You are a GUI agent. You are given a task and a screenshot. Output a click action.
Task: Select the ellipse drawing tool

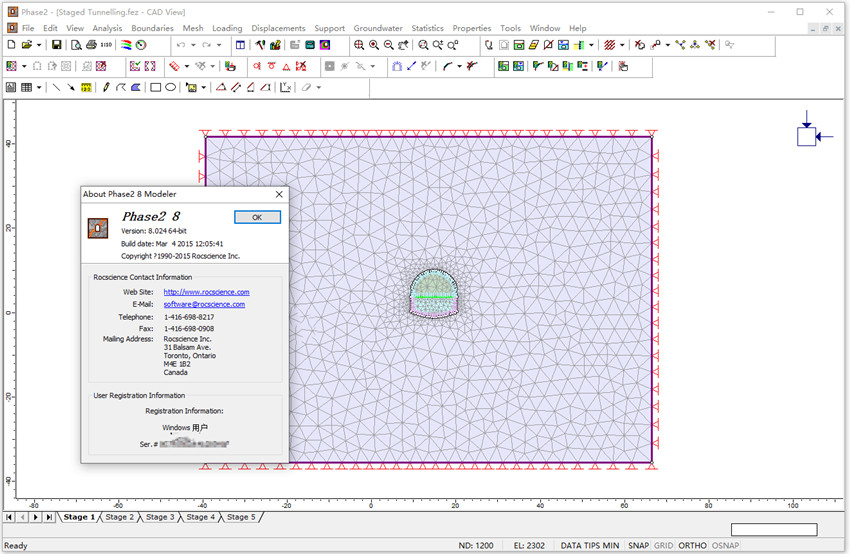[x=170, y=87]
